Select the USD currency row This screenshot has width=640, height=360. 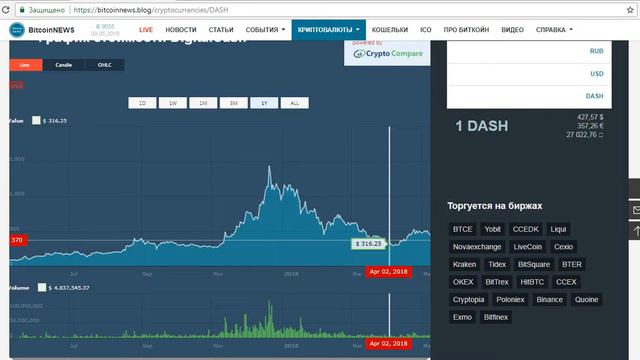click(529, 74)
